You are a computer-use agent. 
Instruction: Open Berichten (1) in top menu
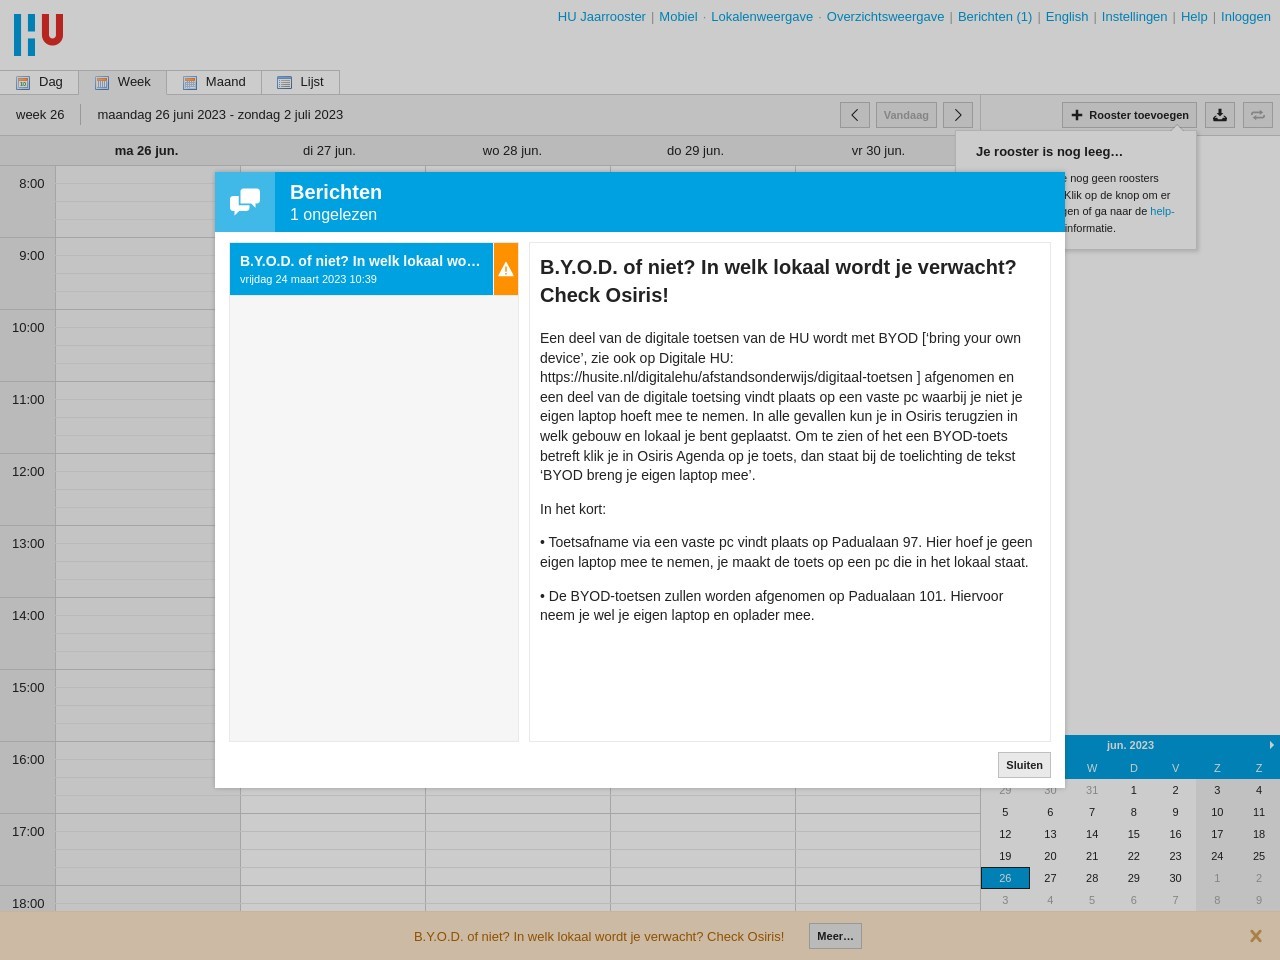click(995, 17)
